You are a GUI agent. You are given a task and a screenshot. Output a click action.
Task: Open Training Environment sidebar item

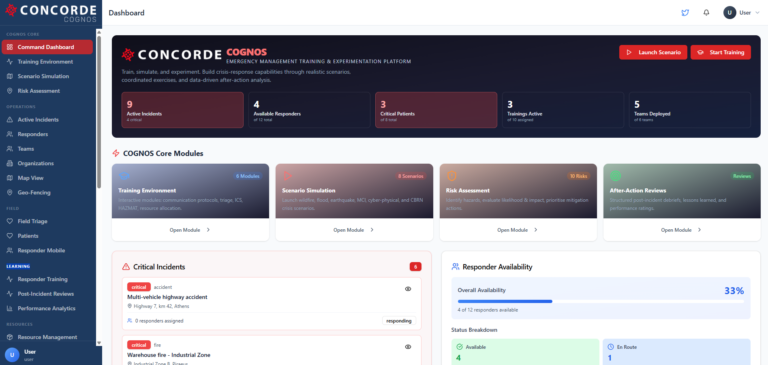click(x=47, y=62)
